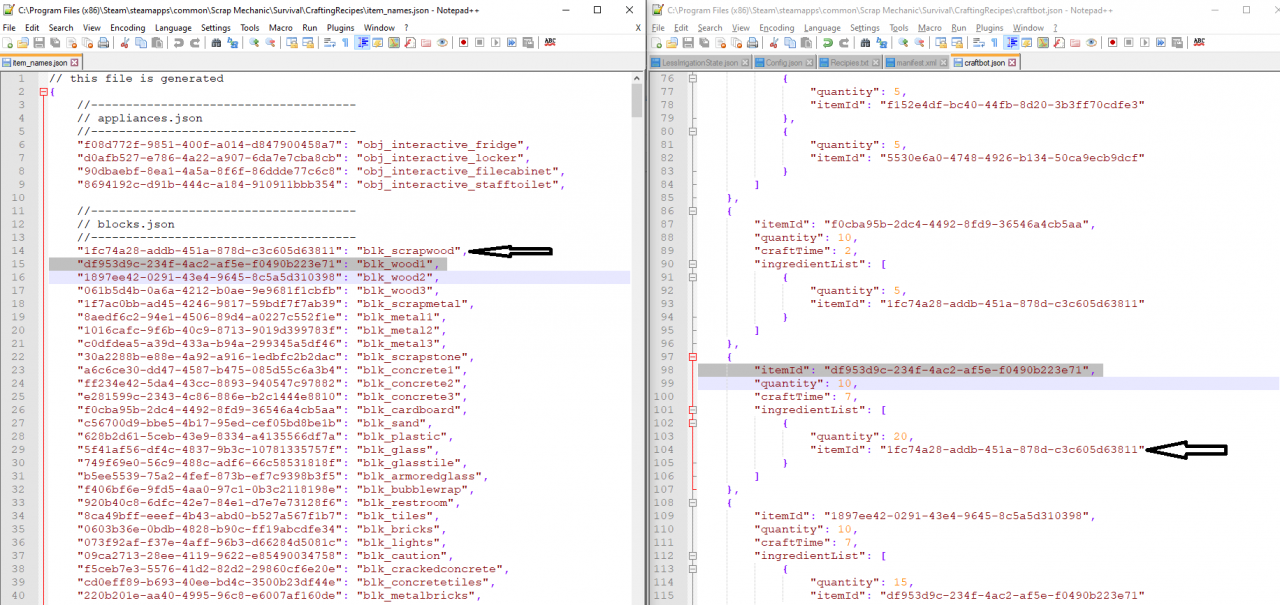
Task: Click Cut scissors icon in item_names.json window
Action: [x=125, y=43]
